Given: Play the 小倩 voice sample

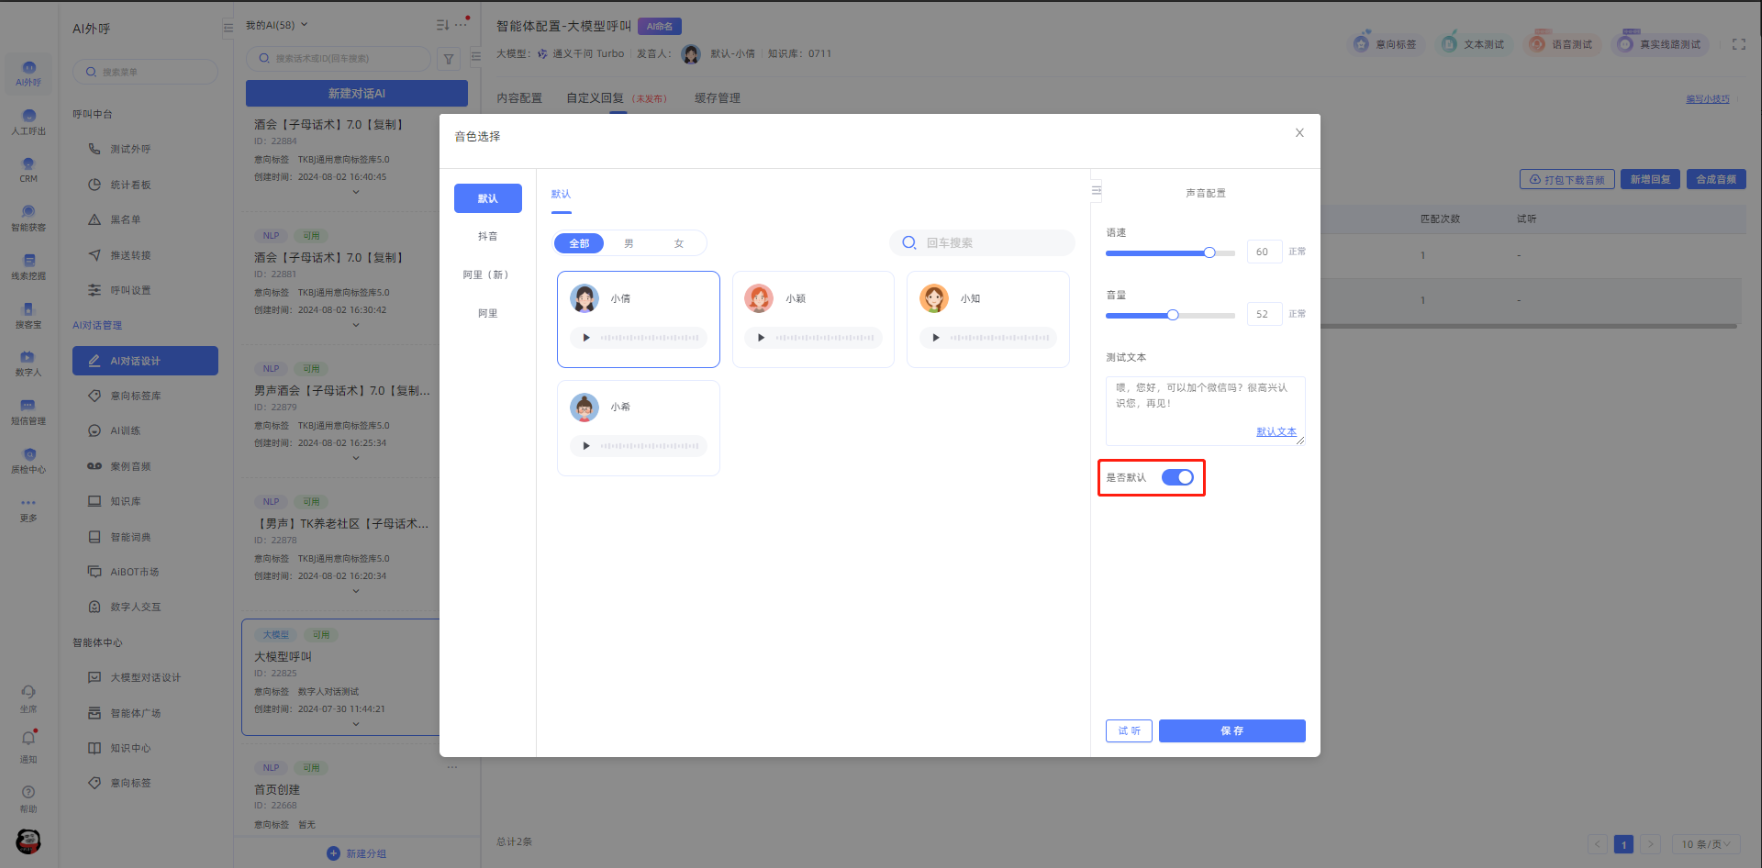Looking at the screenshot, I should pyautogui.click(x=586, y=338).
